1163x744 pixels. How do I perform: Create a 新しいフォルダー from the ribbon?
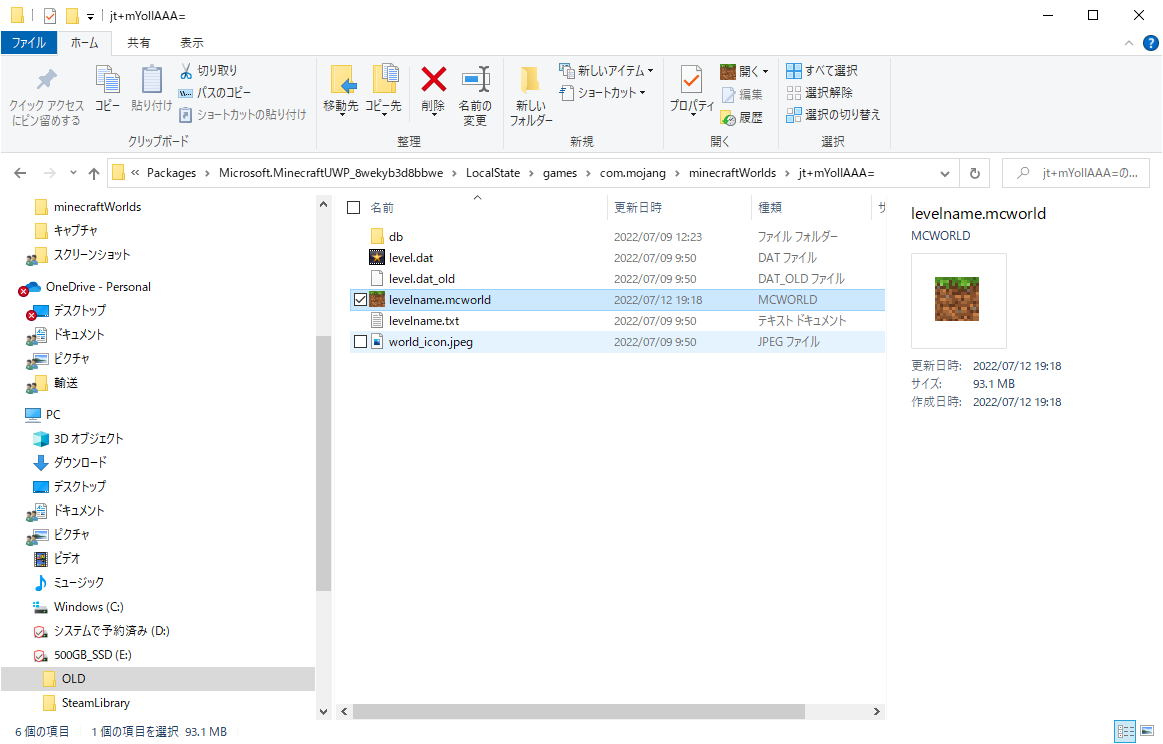click(530, 96)
